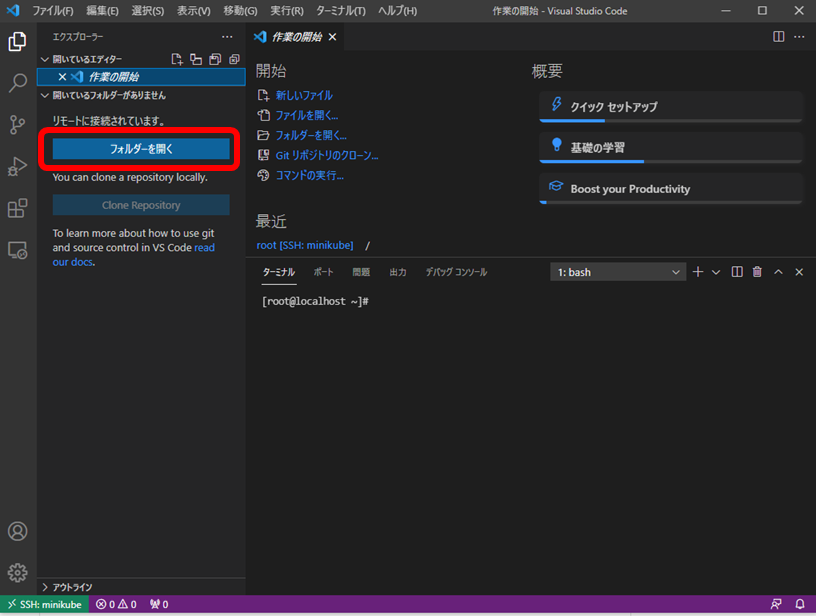
Task: Expand the アウトライン section
Action: (45, 587)
